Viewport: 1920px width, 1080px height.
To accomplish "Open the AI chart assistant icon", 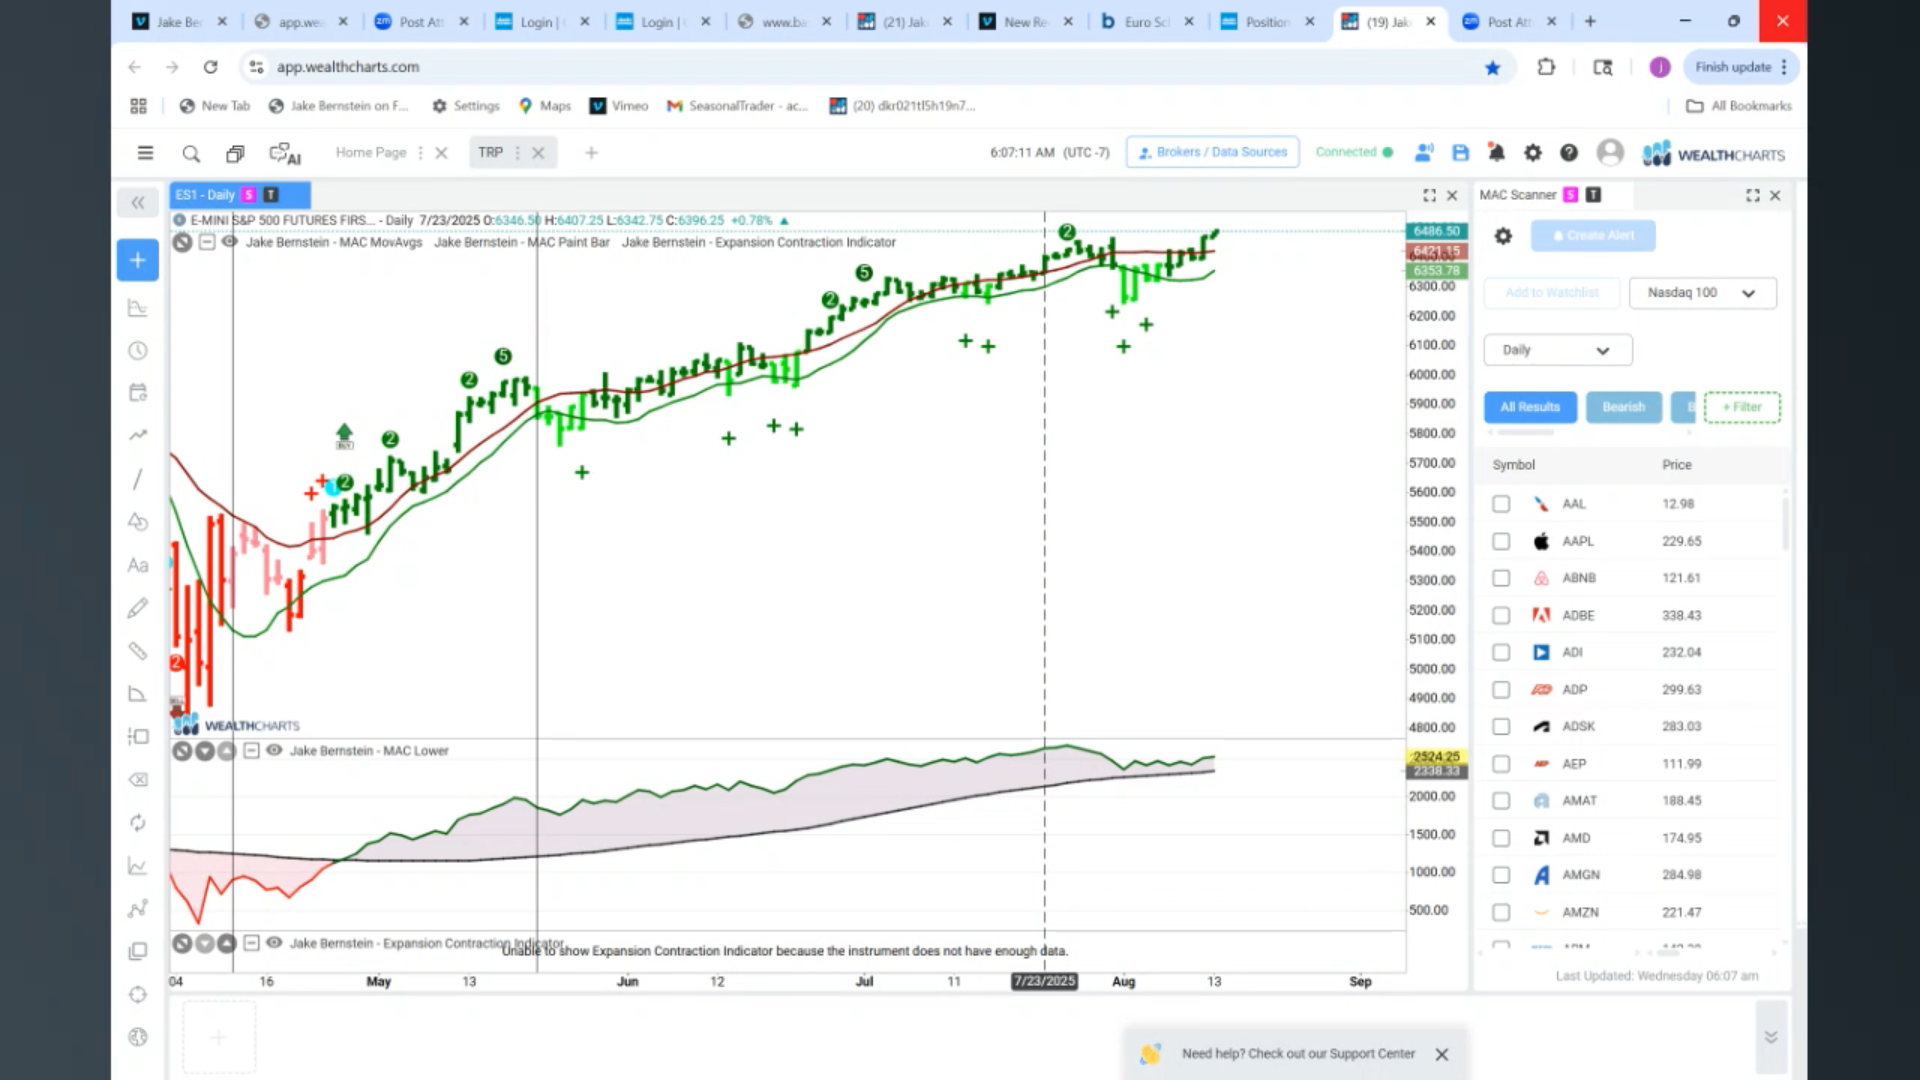I will click(x=285, y=153).
